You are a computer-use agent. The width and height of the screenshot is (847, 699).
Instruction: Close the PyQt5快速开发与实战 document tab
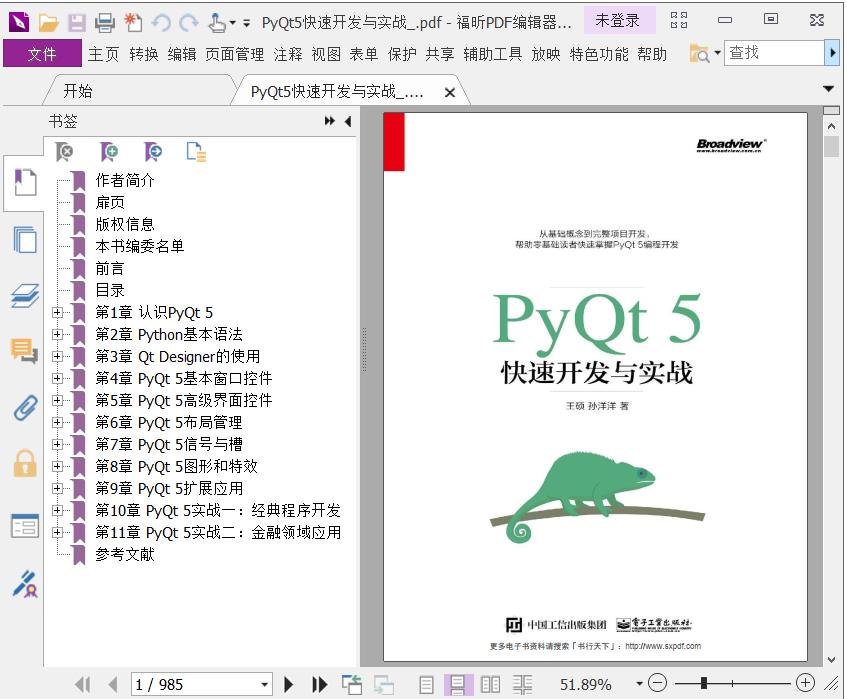click(x=449, y=92)
